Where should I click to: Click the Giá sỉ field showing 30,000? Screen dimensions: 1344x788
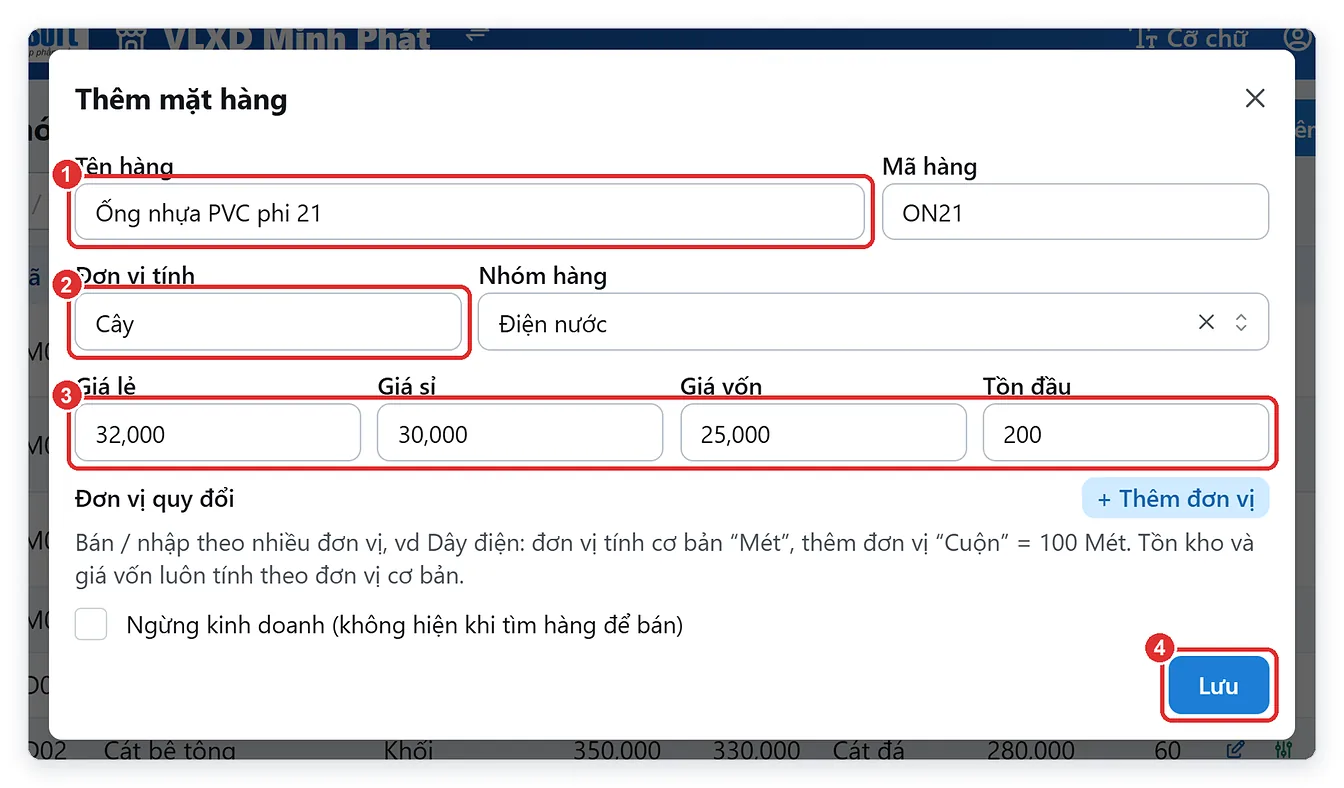(x=520, y=433)
